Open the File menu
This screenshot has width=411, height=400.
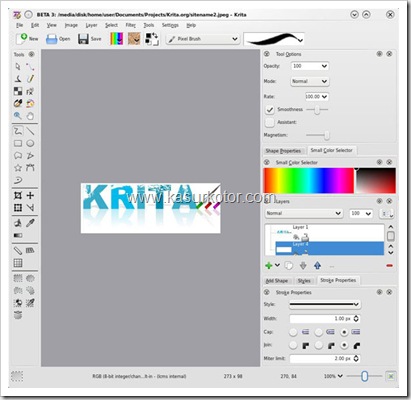[x=20, y=25]
